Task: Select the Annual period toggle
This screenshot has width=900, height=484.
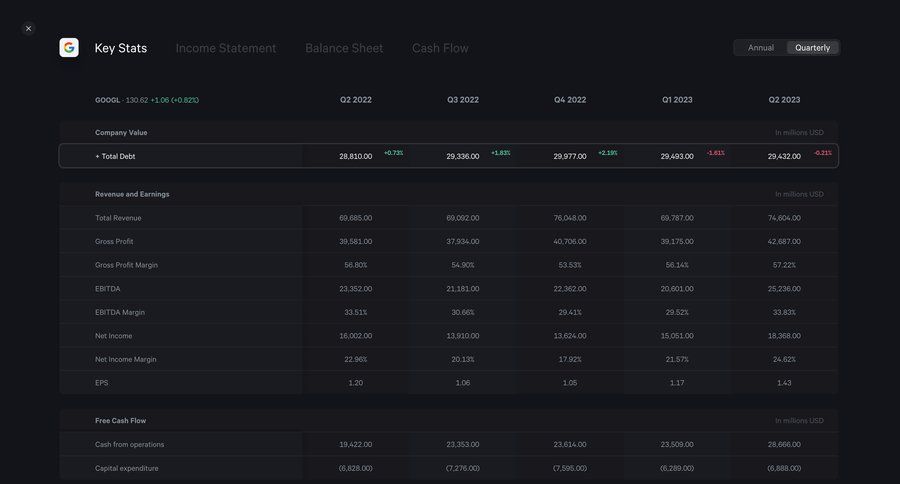Action: click(761, 48)
